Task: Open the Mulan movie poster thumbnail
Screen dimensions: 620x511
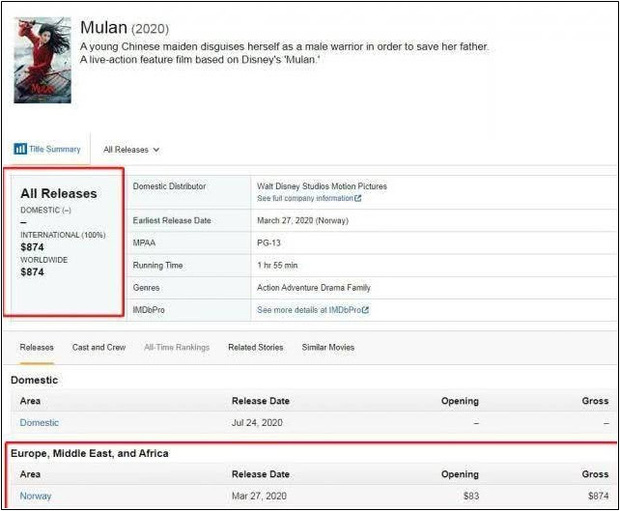Action: [42, 60]
